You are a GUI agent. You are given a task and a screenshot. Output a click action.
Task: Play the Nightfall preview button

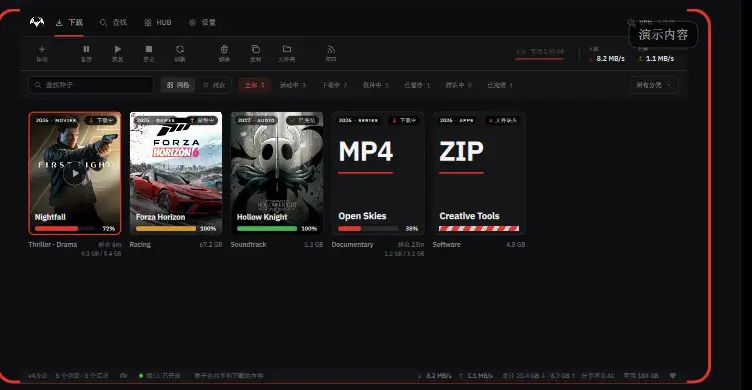(75, 174)
